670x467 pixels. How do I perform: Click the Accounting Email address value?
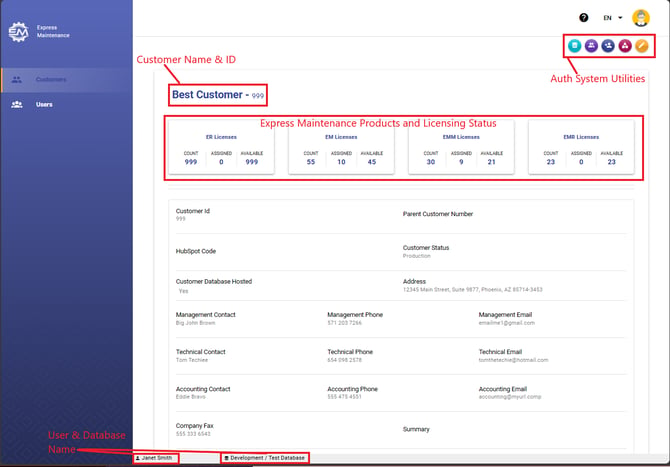pos(510,397)
